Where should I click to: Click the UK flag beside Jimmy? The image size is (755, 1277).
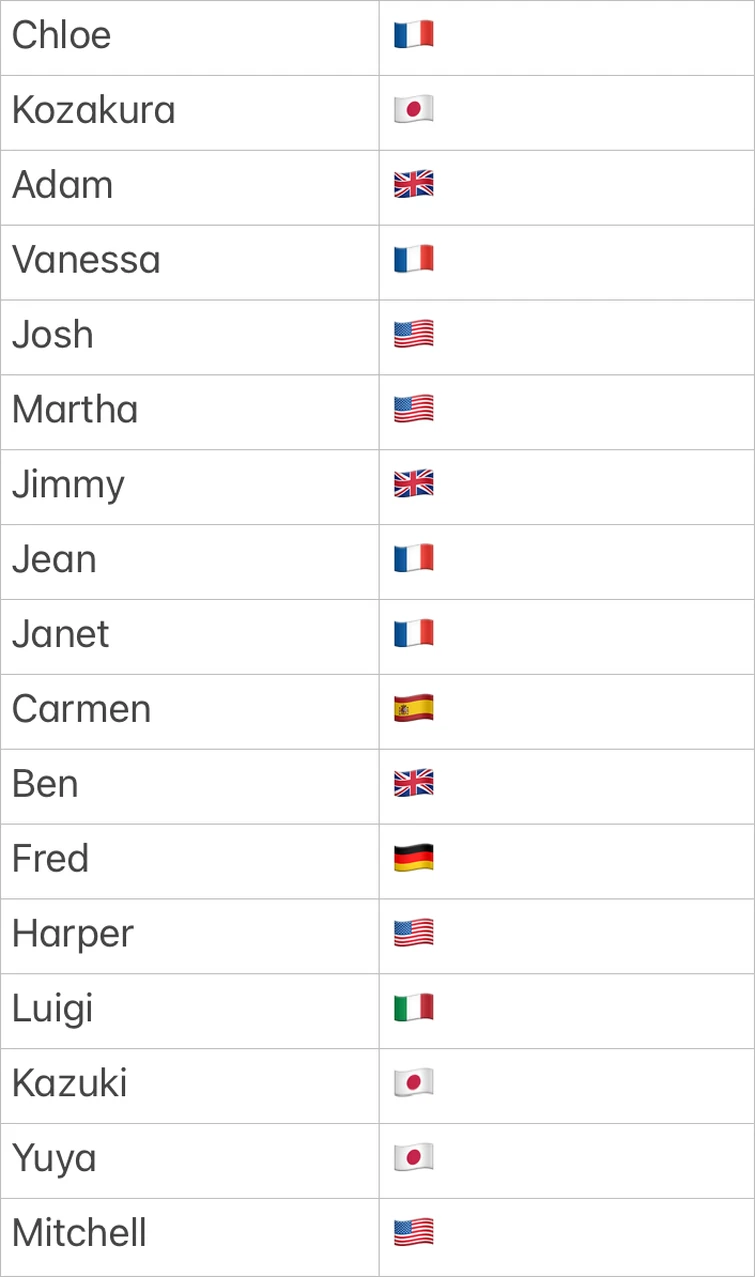tap(413, 485)
